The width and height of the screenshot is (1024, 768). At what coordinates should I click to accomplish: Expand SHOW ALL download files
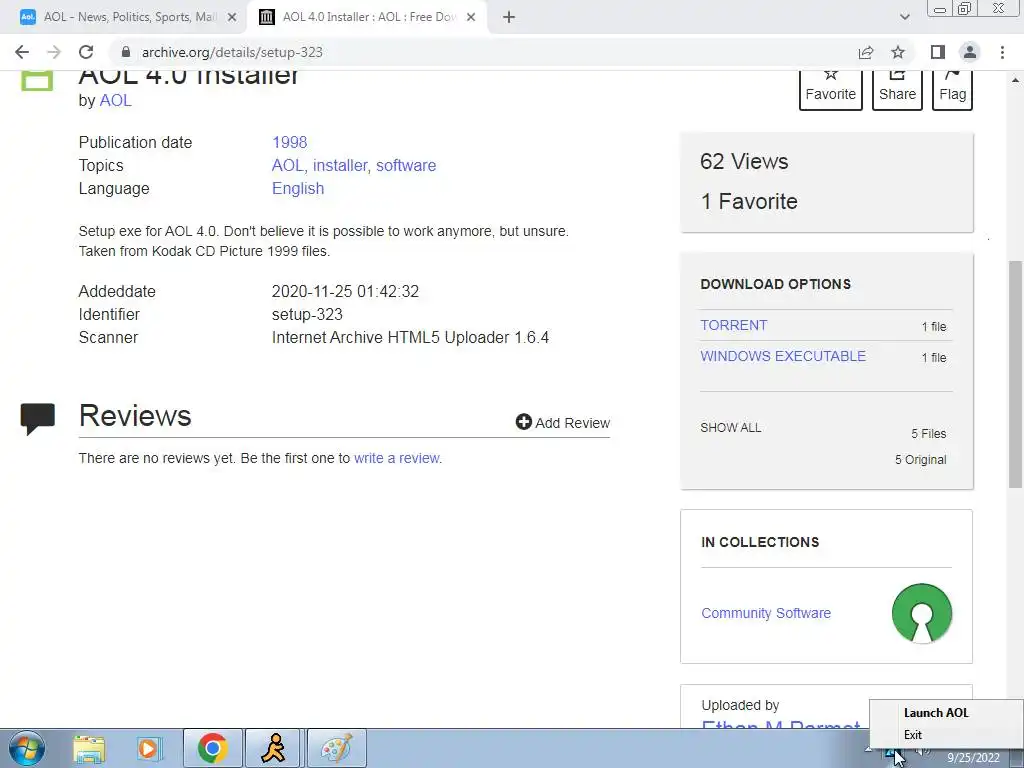(731, 428)
